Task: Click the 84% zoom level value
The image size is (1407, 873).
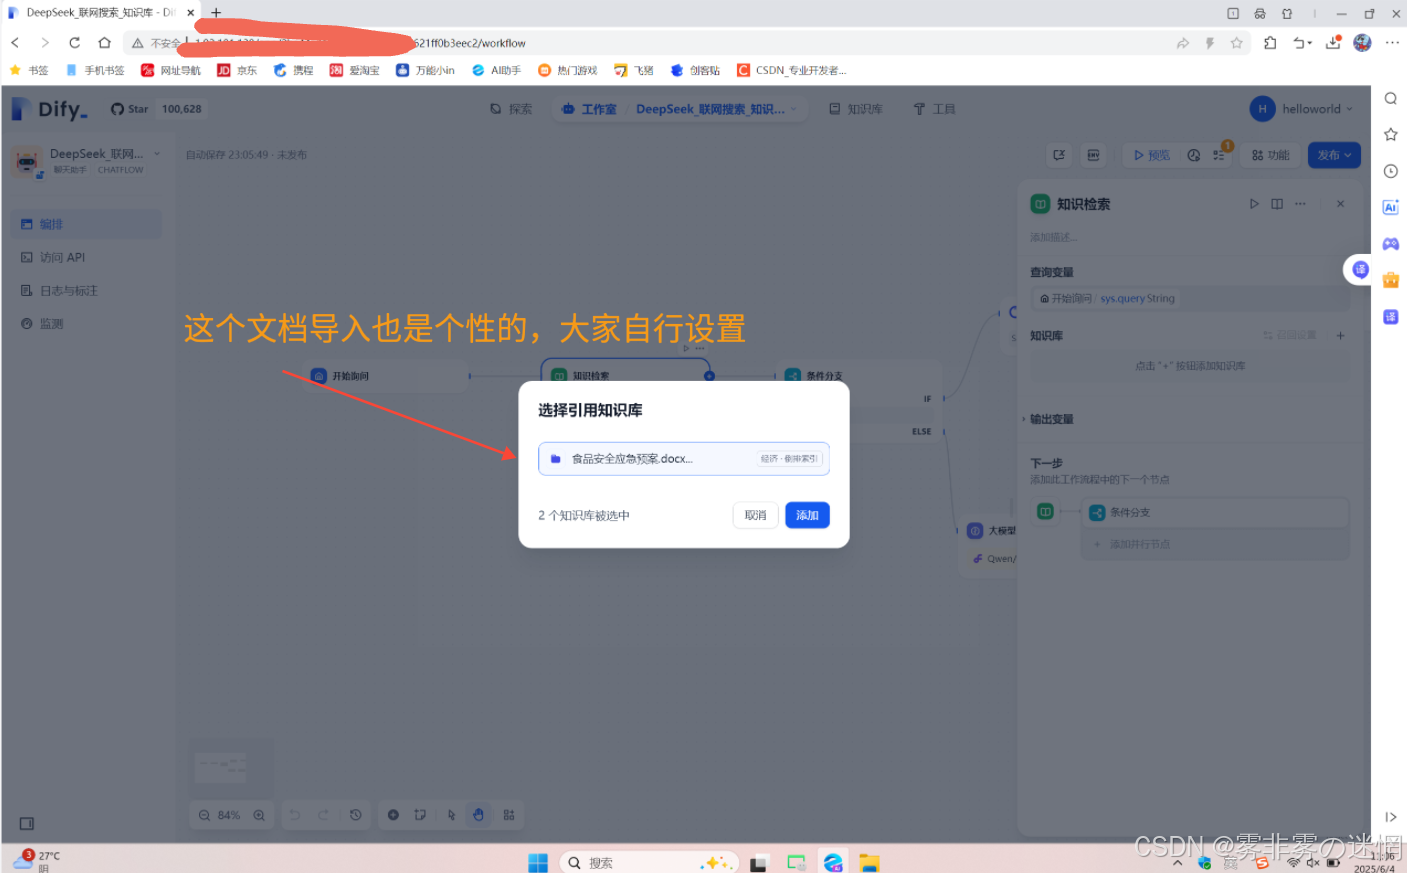Action: click(x=229, y=815)
